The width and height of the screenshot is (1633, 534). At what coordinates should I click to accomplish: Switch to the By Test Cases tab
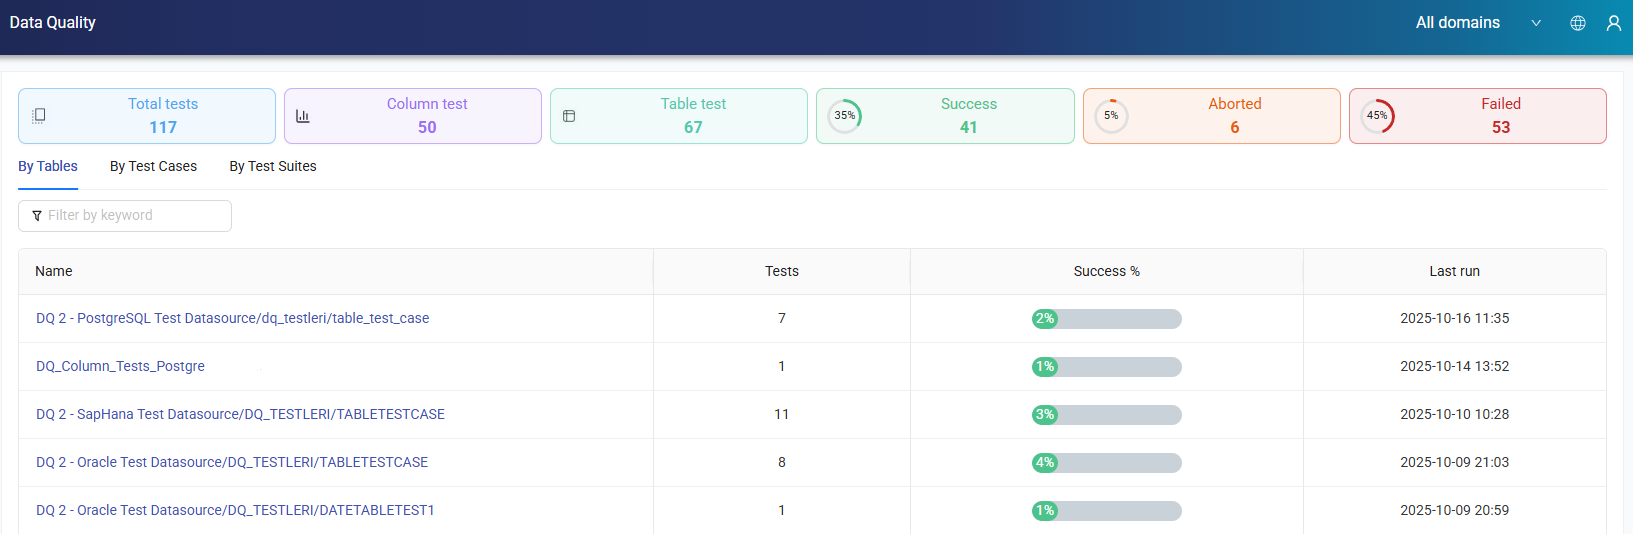[153, 166]
